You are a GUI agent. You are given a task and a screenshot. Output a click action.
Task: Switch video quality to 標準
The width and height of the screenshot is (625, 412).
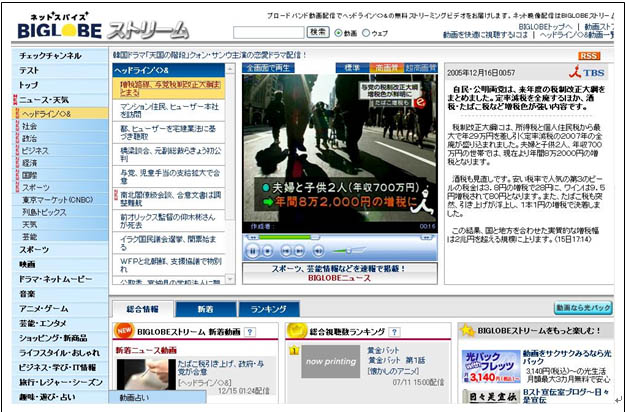352,68
